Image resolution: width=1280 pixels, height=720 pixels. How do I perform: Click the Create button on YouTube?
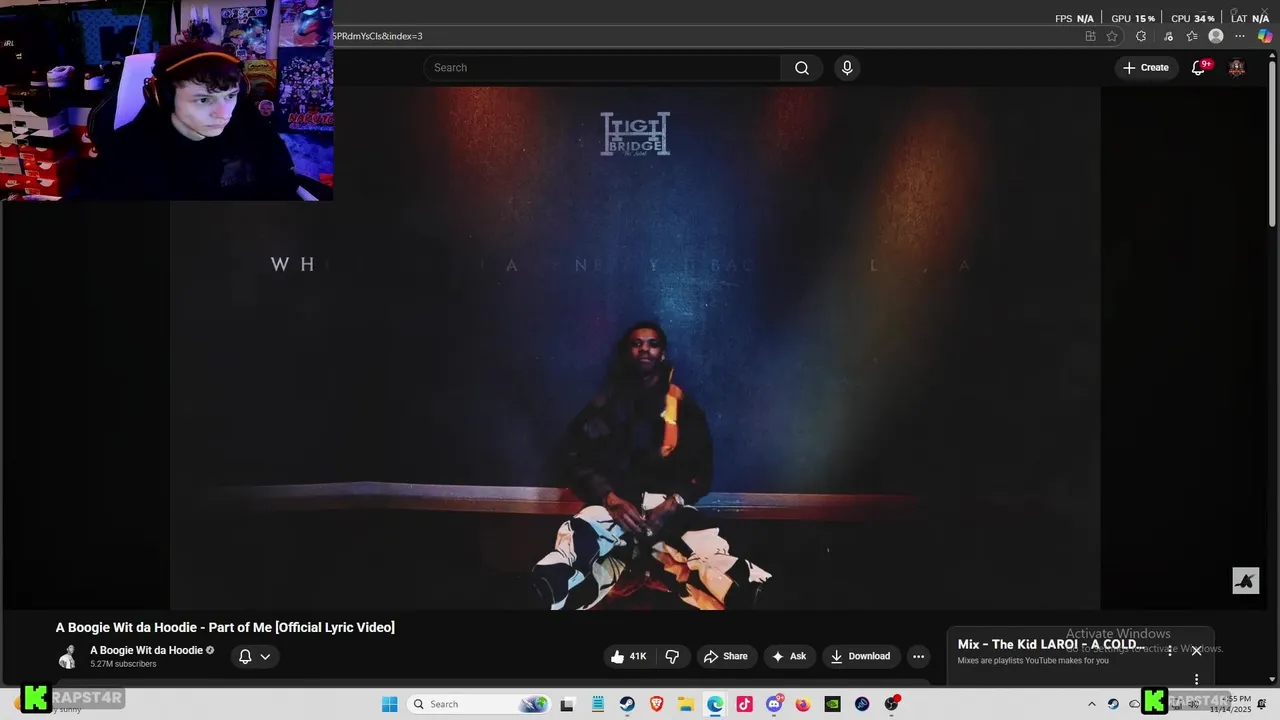(x=1146, y=68)
